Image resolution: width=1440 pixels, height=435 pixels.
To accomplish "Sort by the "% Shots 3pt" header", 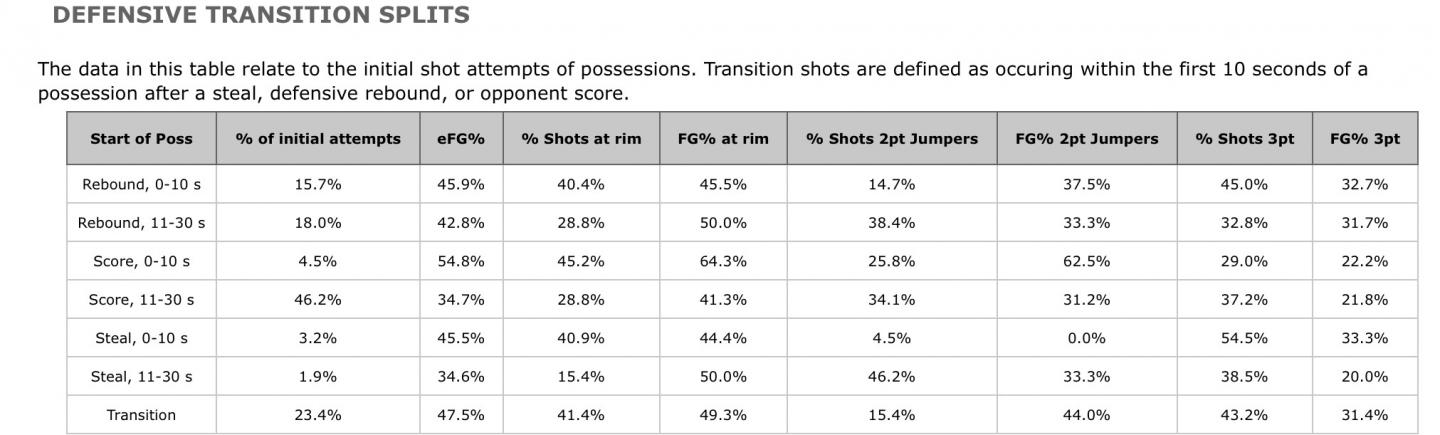I will point(1245,139).
